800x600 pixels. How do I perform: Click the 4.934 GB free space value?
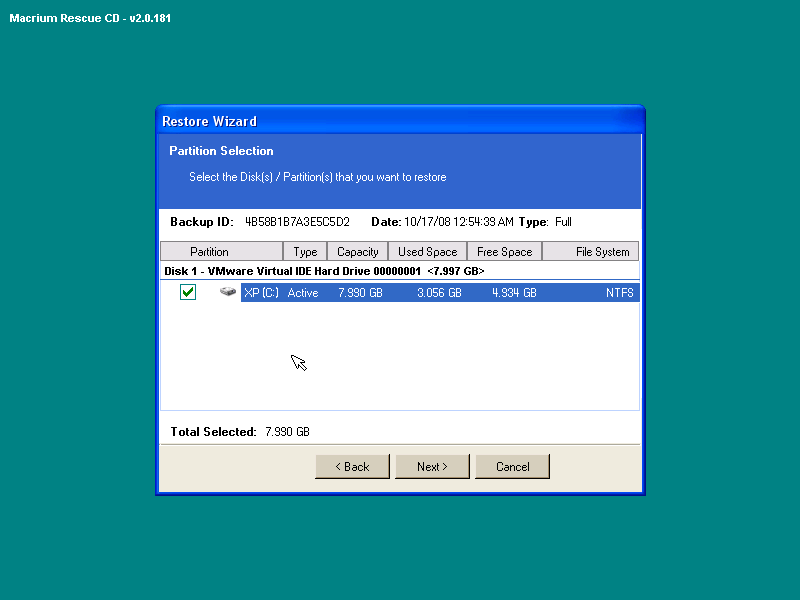click(x=514, y=293)
